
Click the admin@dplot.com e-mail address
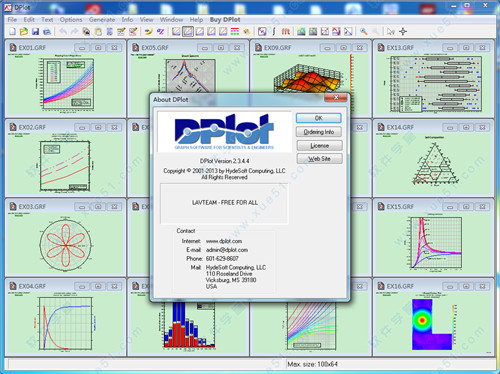(x=227, y=250)
